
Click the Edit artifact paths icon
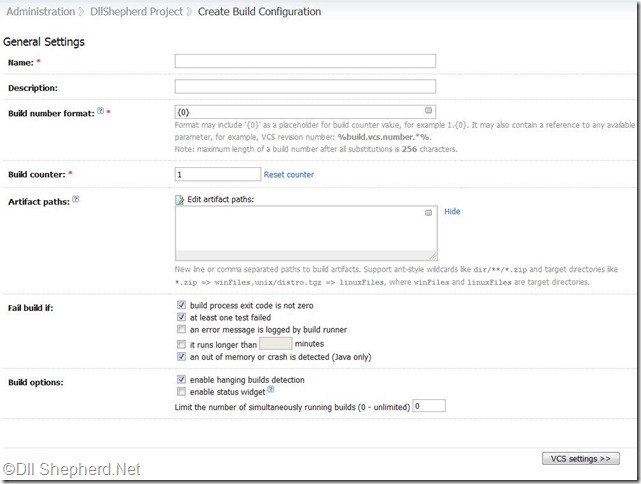pos(180,200)
